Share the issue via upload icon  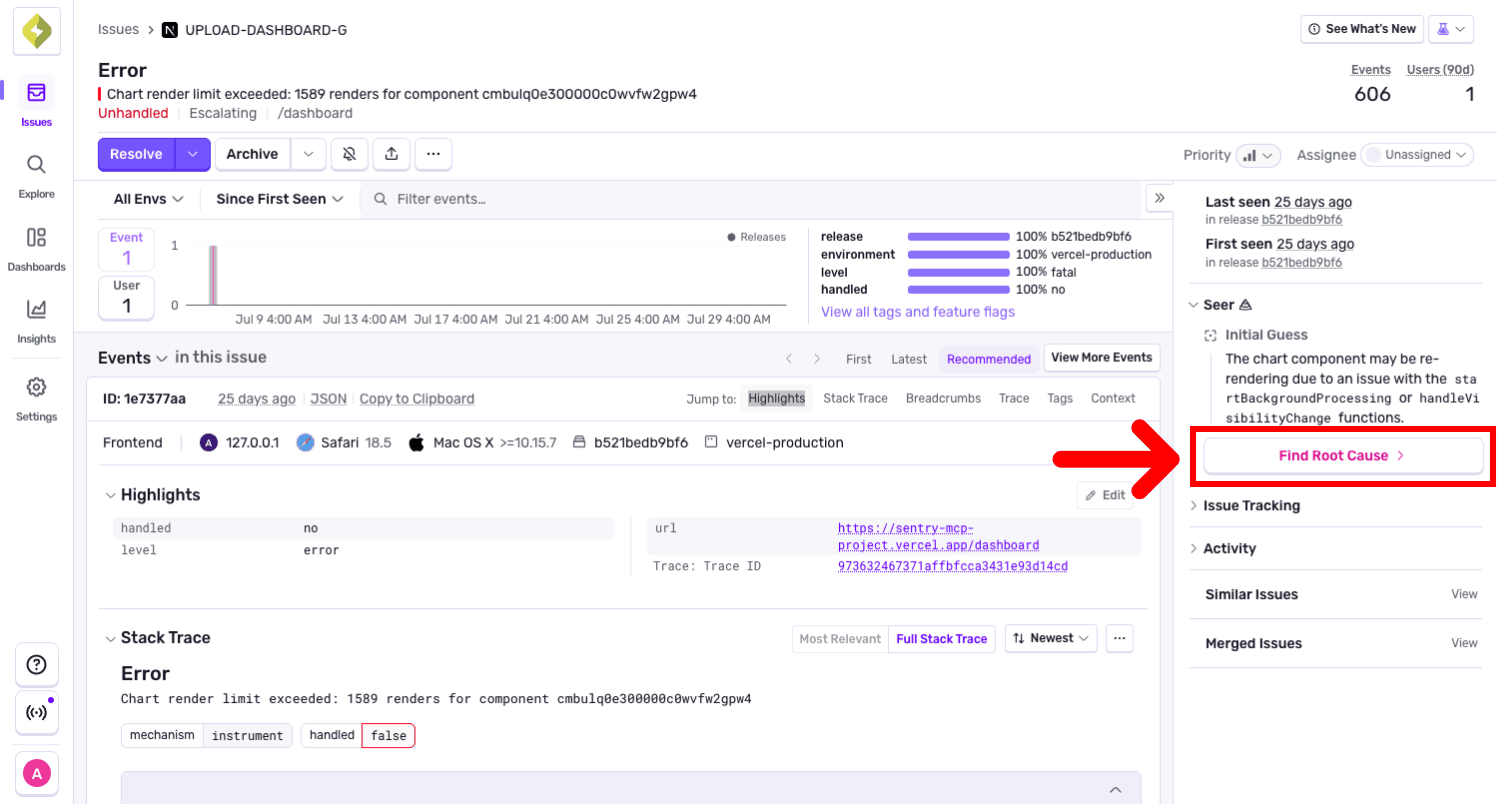391,154
